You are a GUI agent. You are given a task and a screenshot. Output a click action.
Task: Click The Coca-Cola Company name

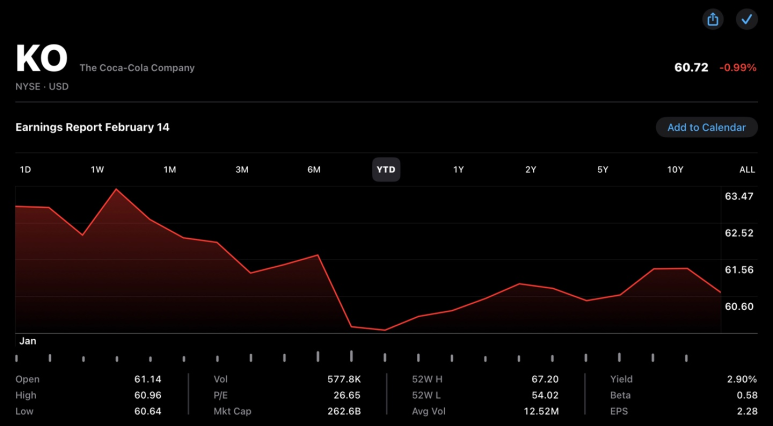[x=137, y=68]
